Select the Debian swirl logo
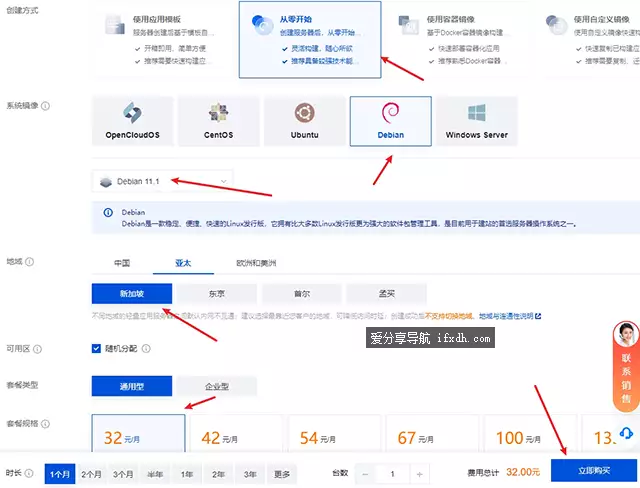This screenshot has height=488, width=640. click(390, 112)
